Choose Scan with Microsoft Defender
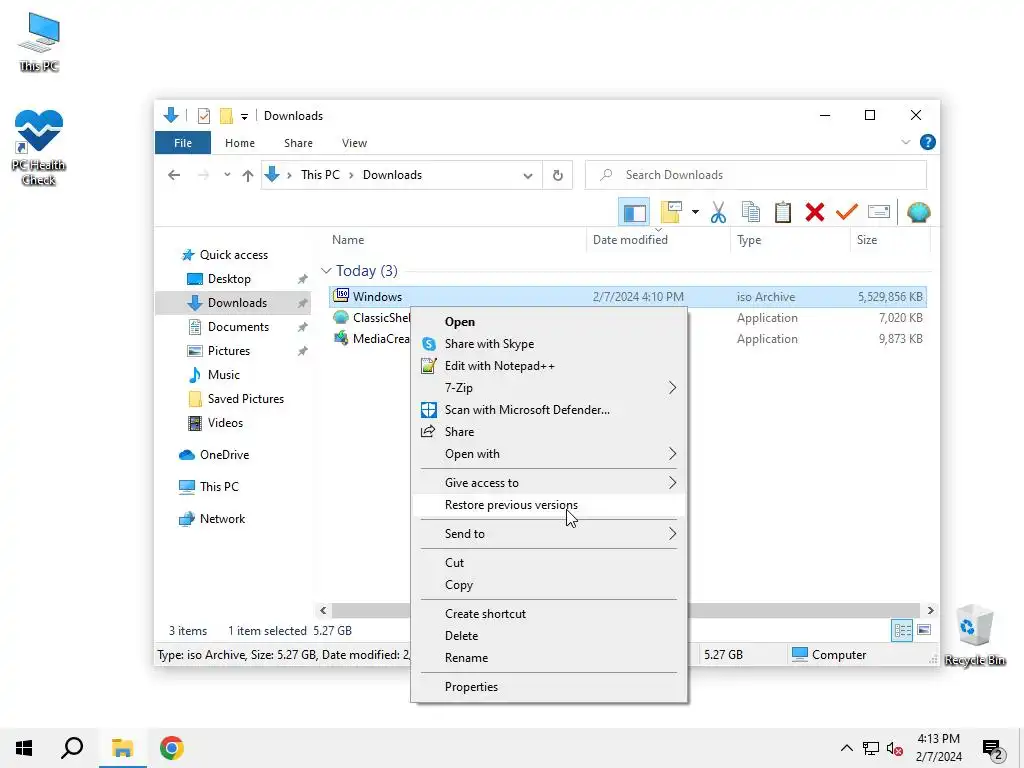Screen dimensions: 1024x768 549,409
